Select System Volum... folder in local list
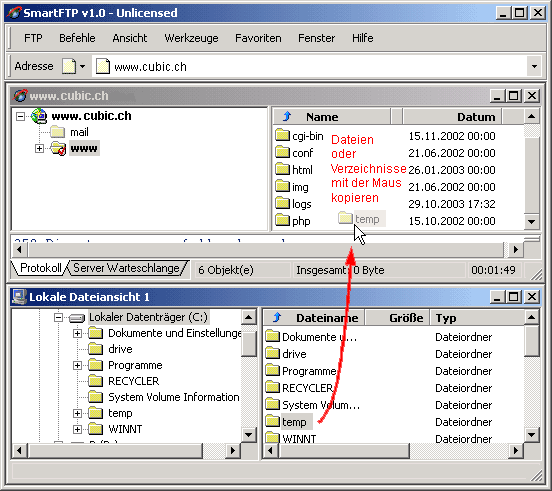This screenshot has height=491, width=552. pyautogui.click(x=313, y=405)
